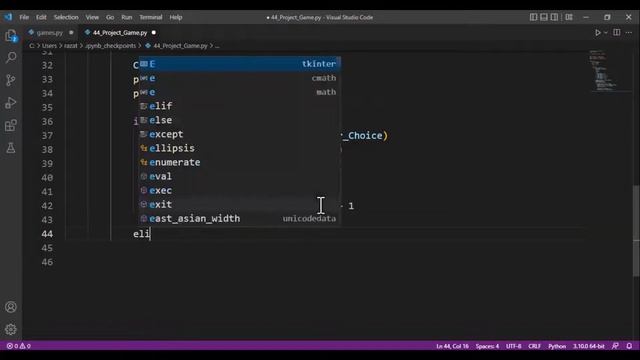This screenshot has width=640, height=360.
Task: Open the Terminal menu
Action: (151, 17)
